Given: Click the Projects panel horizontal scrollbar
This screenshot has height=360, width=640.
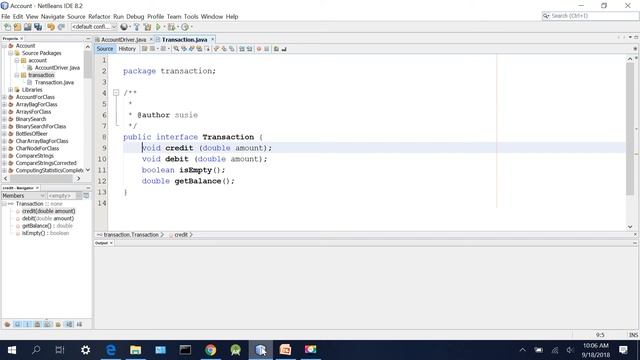Looking at the screenshot, I should [x=41, y=179].
